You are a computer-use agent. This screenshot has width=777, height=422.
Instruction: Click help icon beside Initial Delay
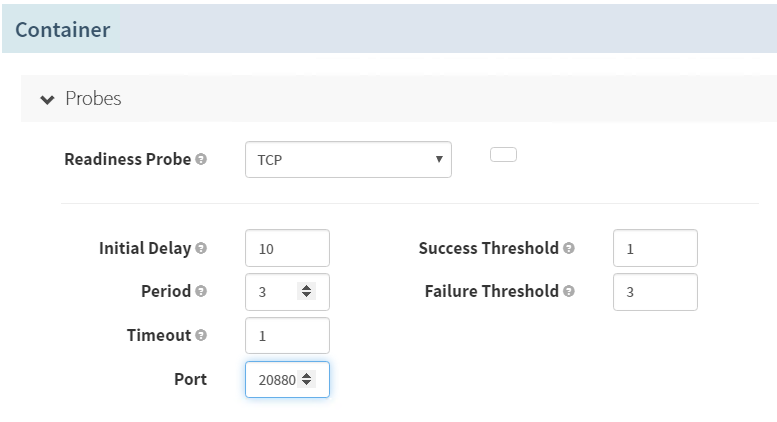coord(202,248)
